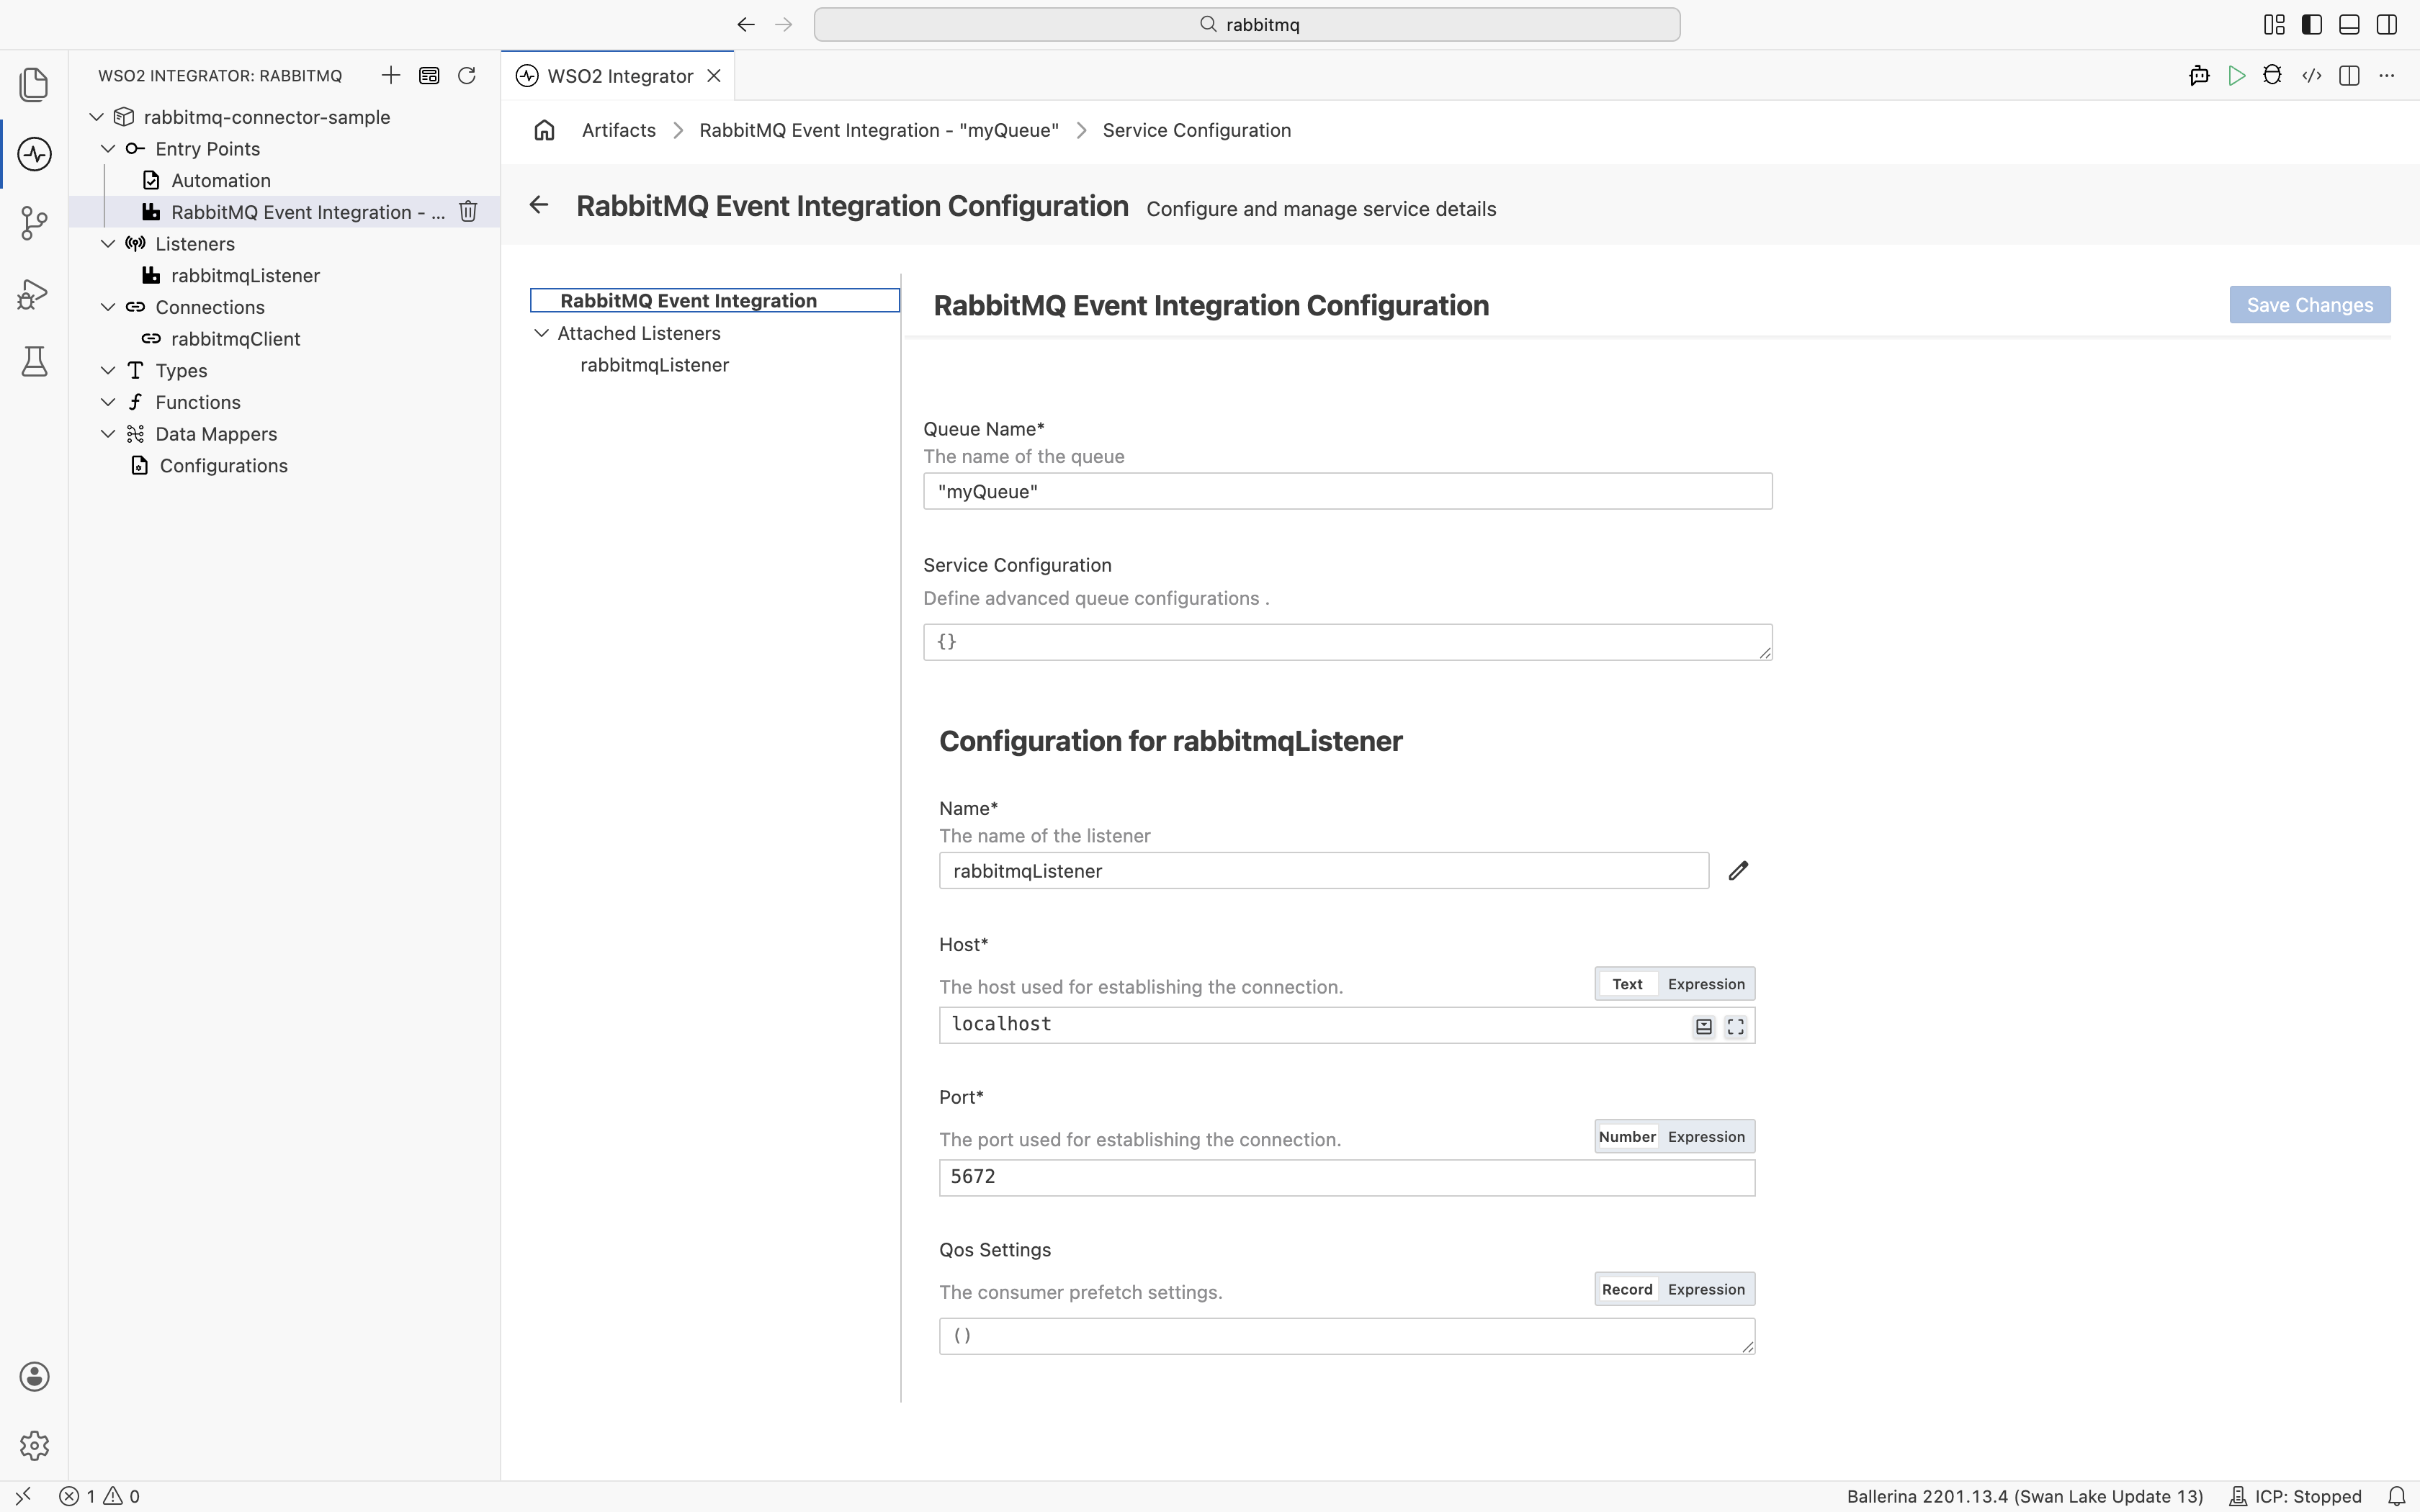Open the WSO2 Integrator activity bar icon
Screen dimensions: 2420x1512
click(34, 154)
